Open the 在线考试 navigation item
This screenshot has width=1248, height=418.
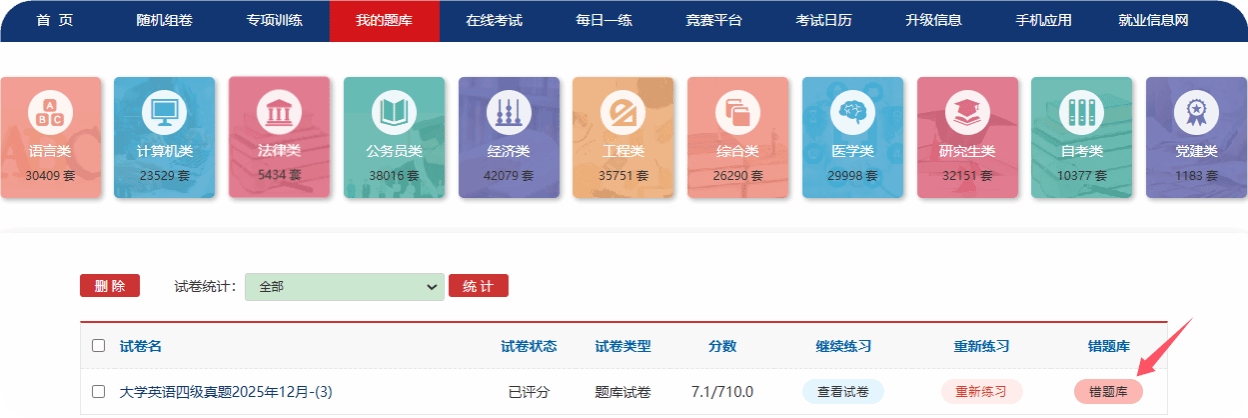494,20
